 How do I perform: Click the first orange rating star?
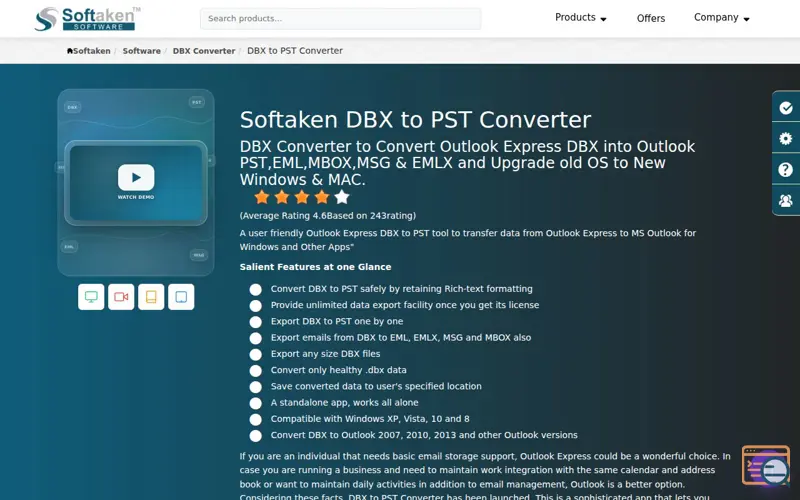262,197
